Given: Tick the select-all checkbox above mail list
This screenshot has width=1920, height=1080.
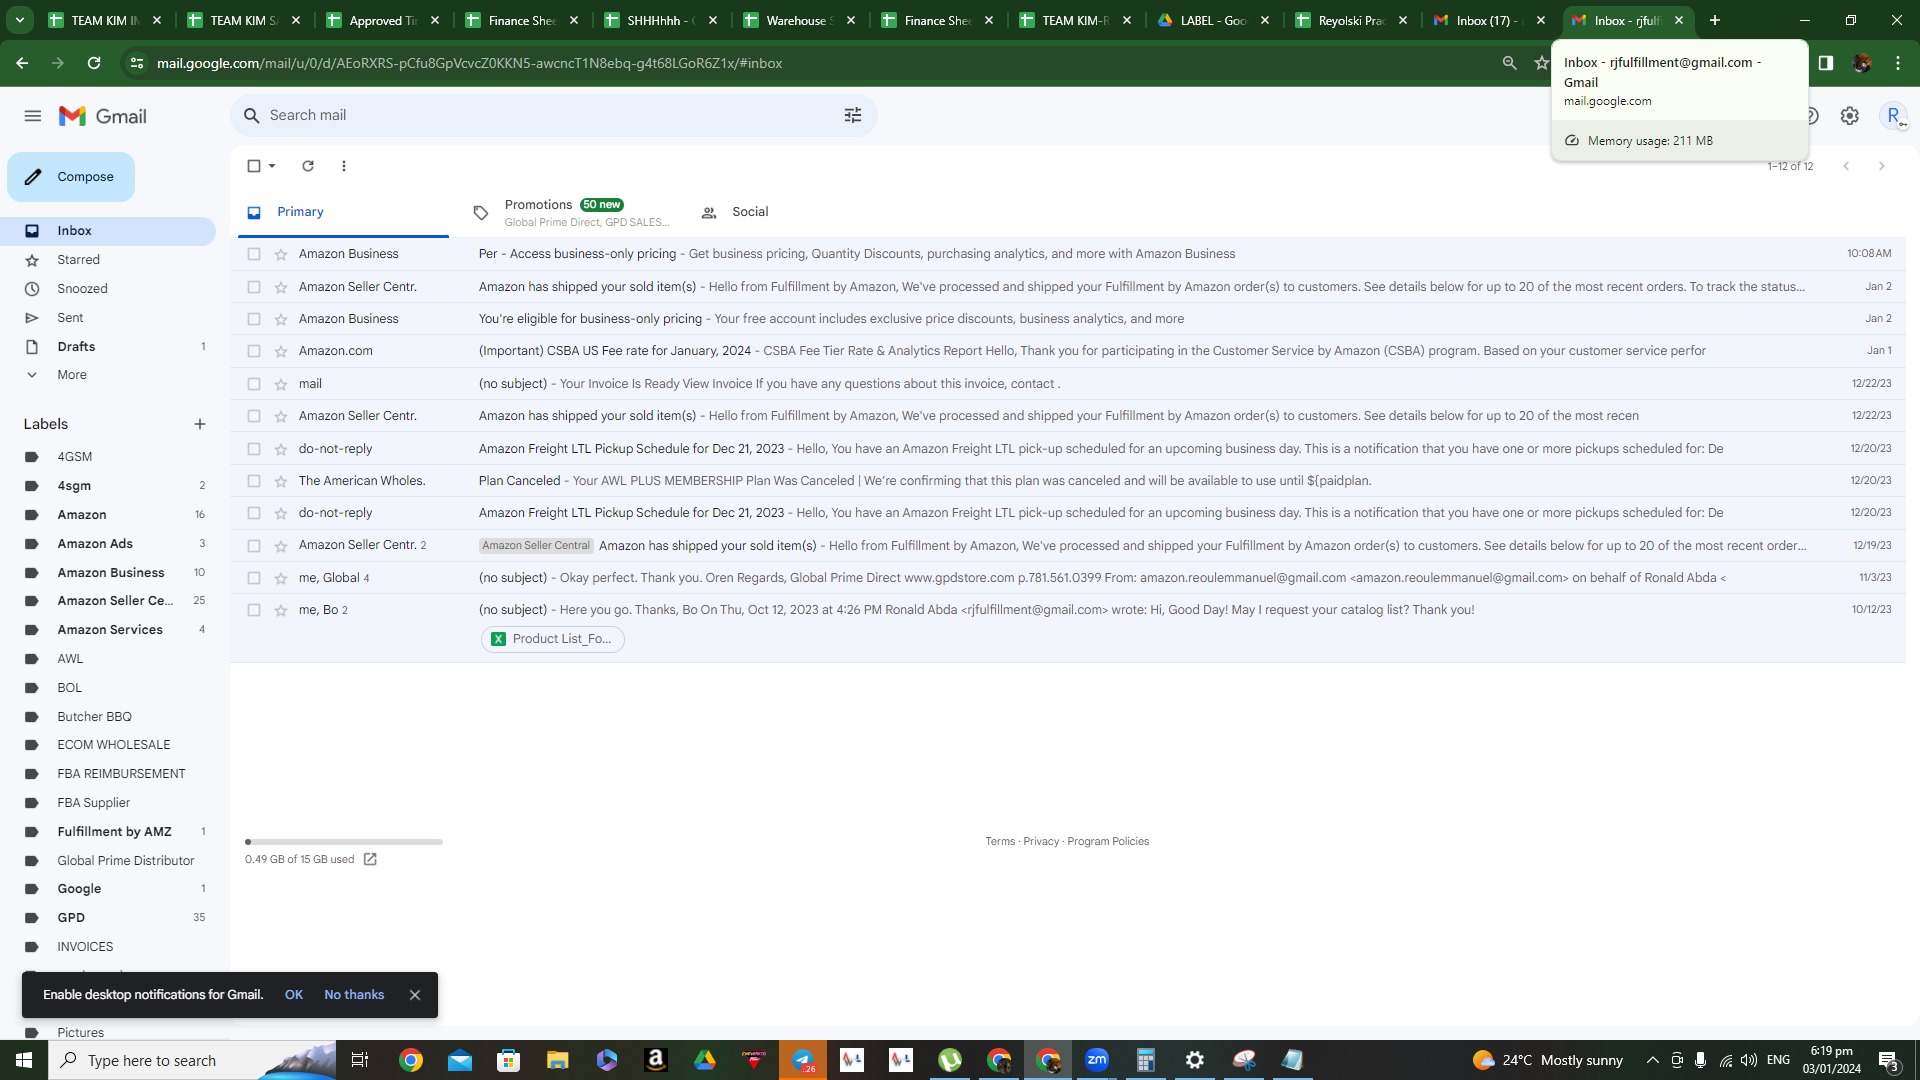Looking at the screenshot, I should point(254,166).
